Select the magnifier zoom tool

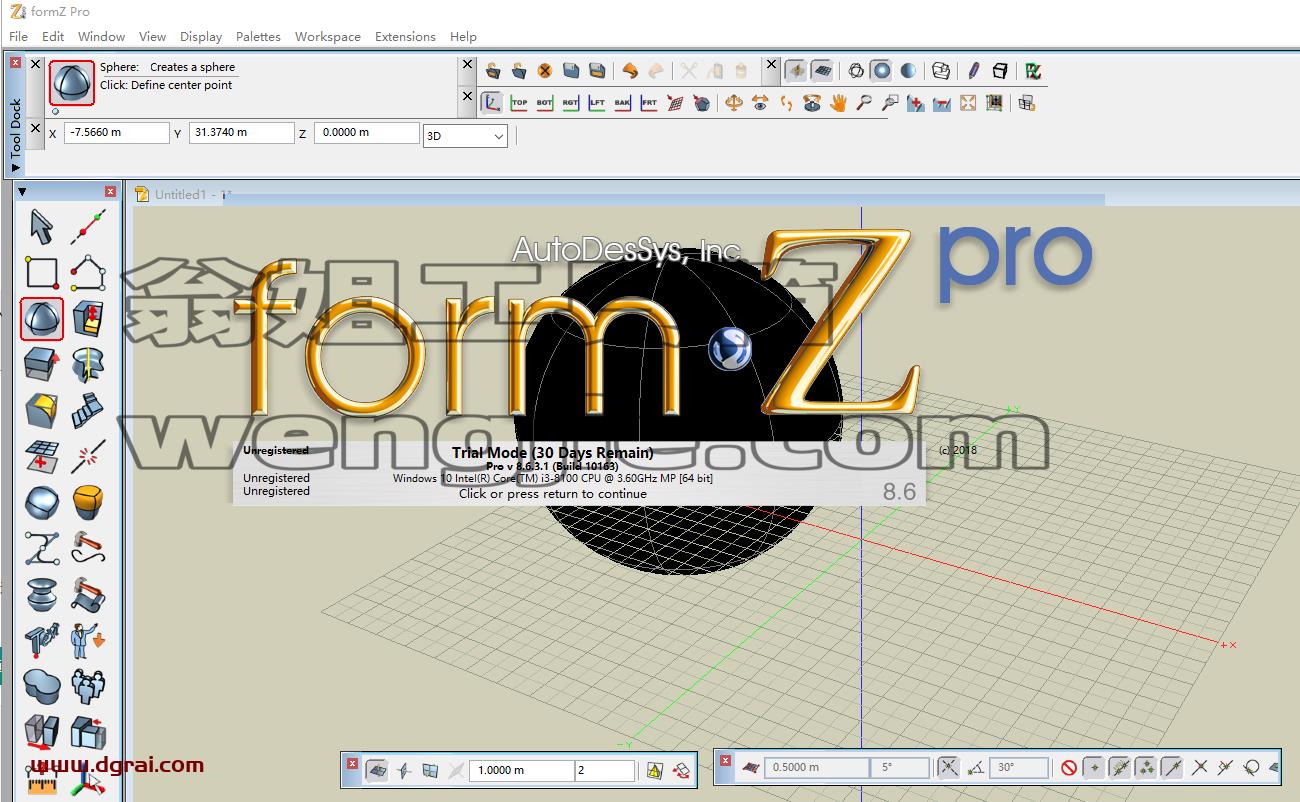(864, 102)
